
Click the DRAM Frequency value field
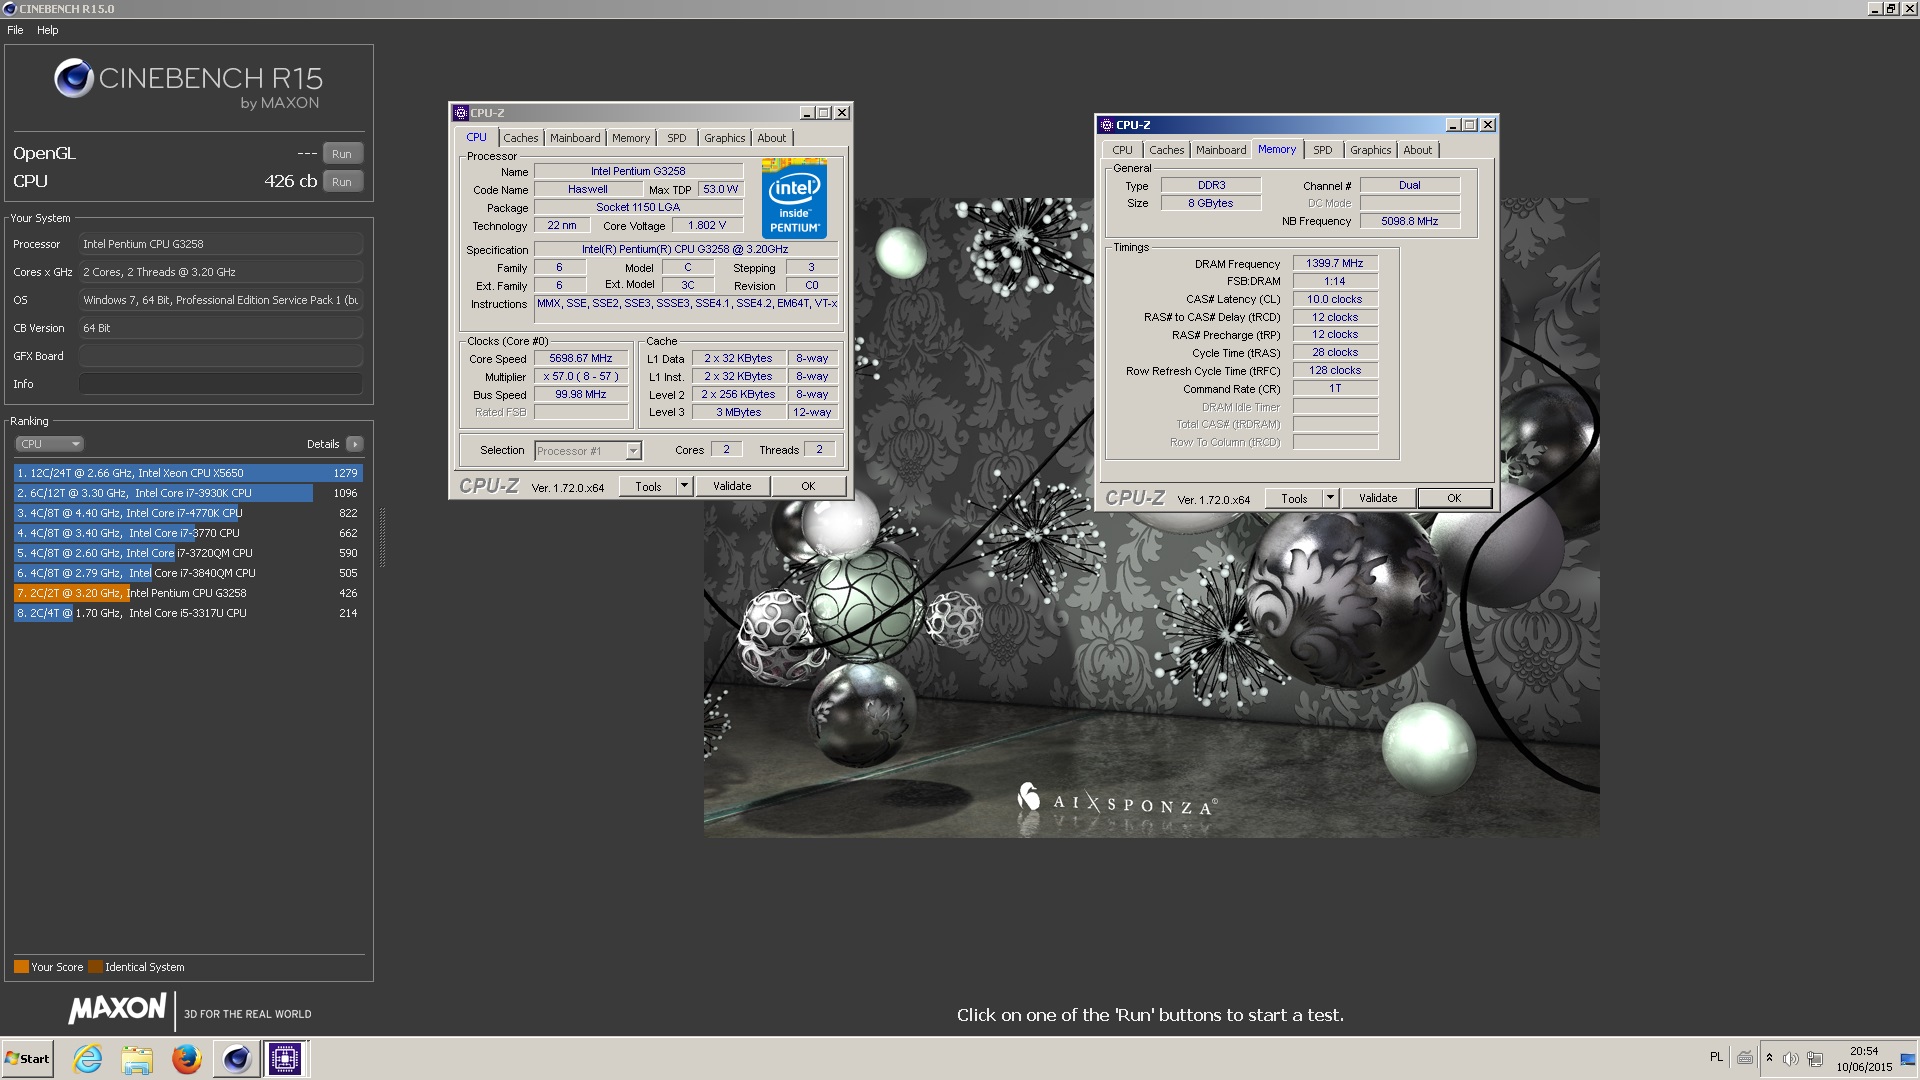(x=1335, y=264)
